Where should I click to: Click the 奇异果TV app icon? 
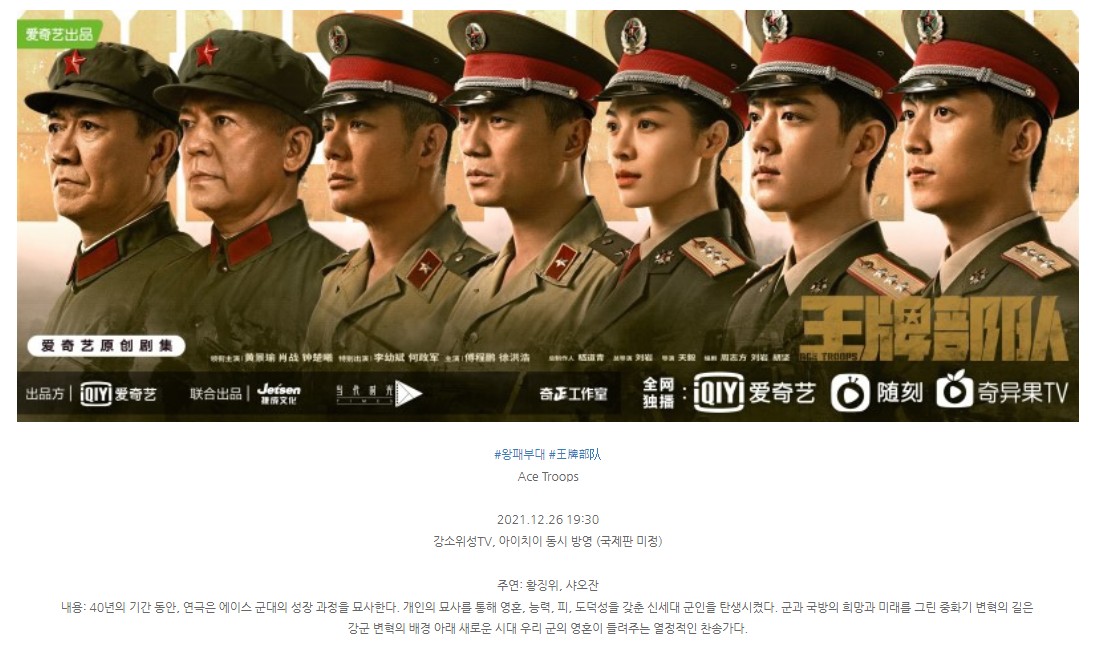click(955, 391)
